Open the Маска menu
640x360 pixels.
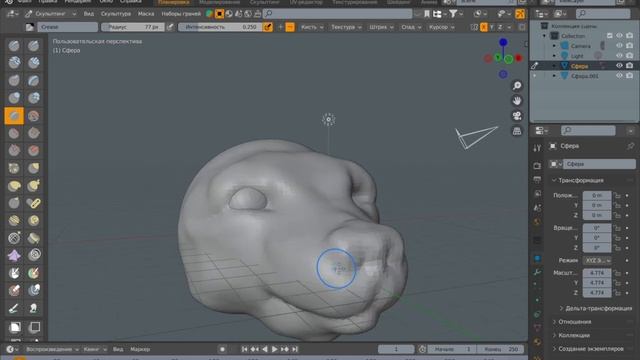point(146,14)
